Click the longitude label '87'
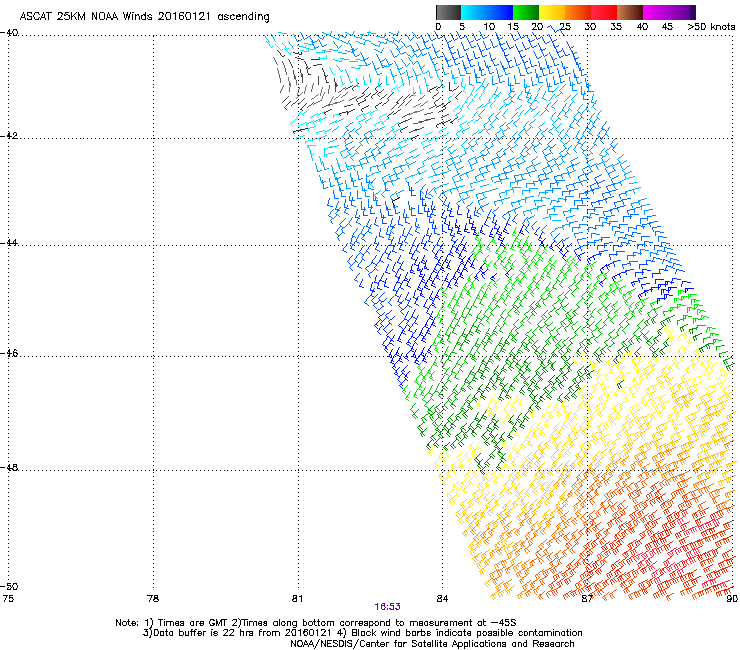This screenshot has width=740, height=650. coord(587,599)
